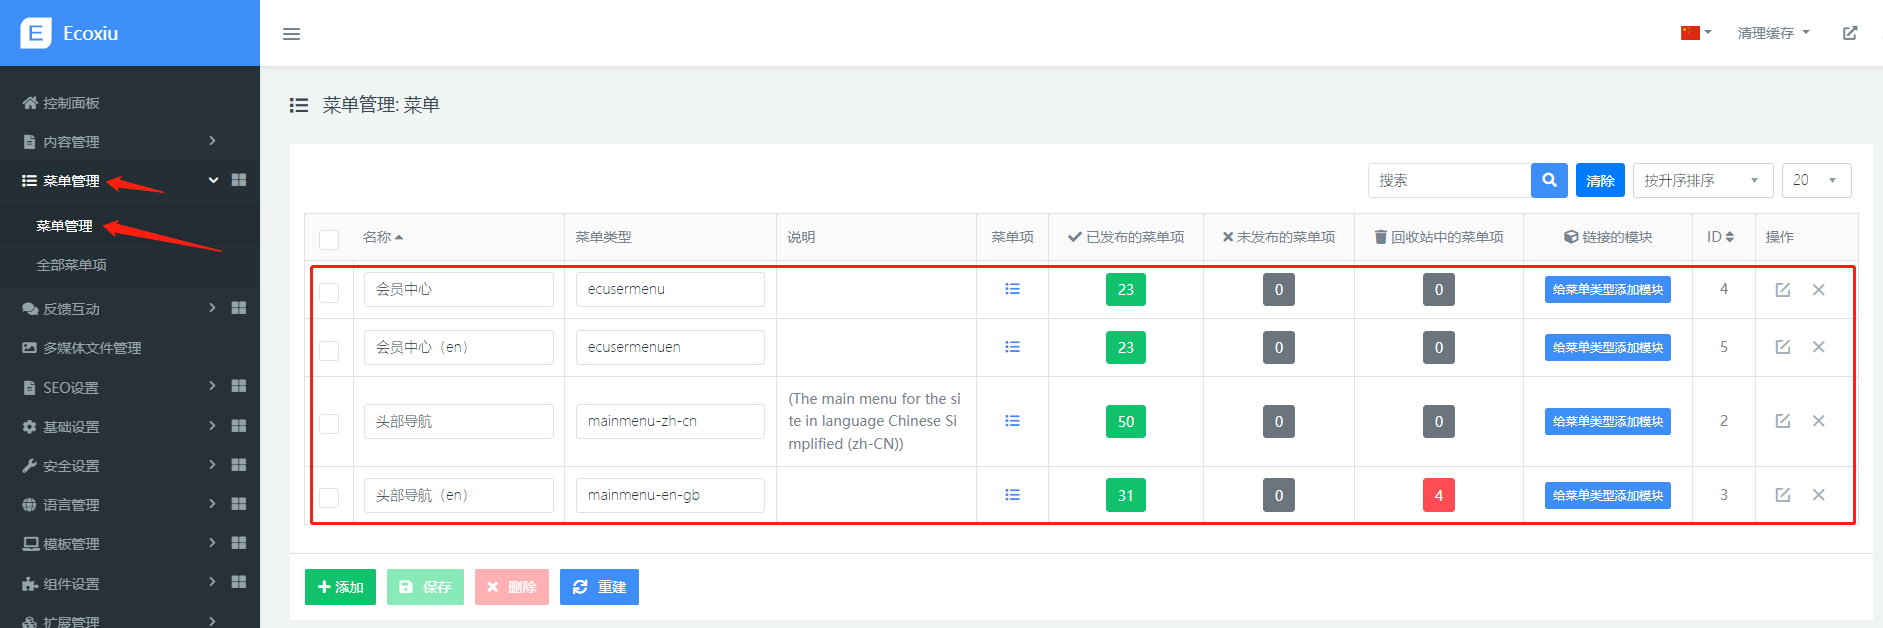Open menu items list for 会员中心 row
The width and height of the screenshot is (1883, 628).
(x=1012, y=289)
